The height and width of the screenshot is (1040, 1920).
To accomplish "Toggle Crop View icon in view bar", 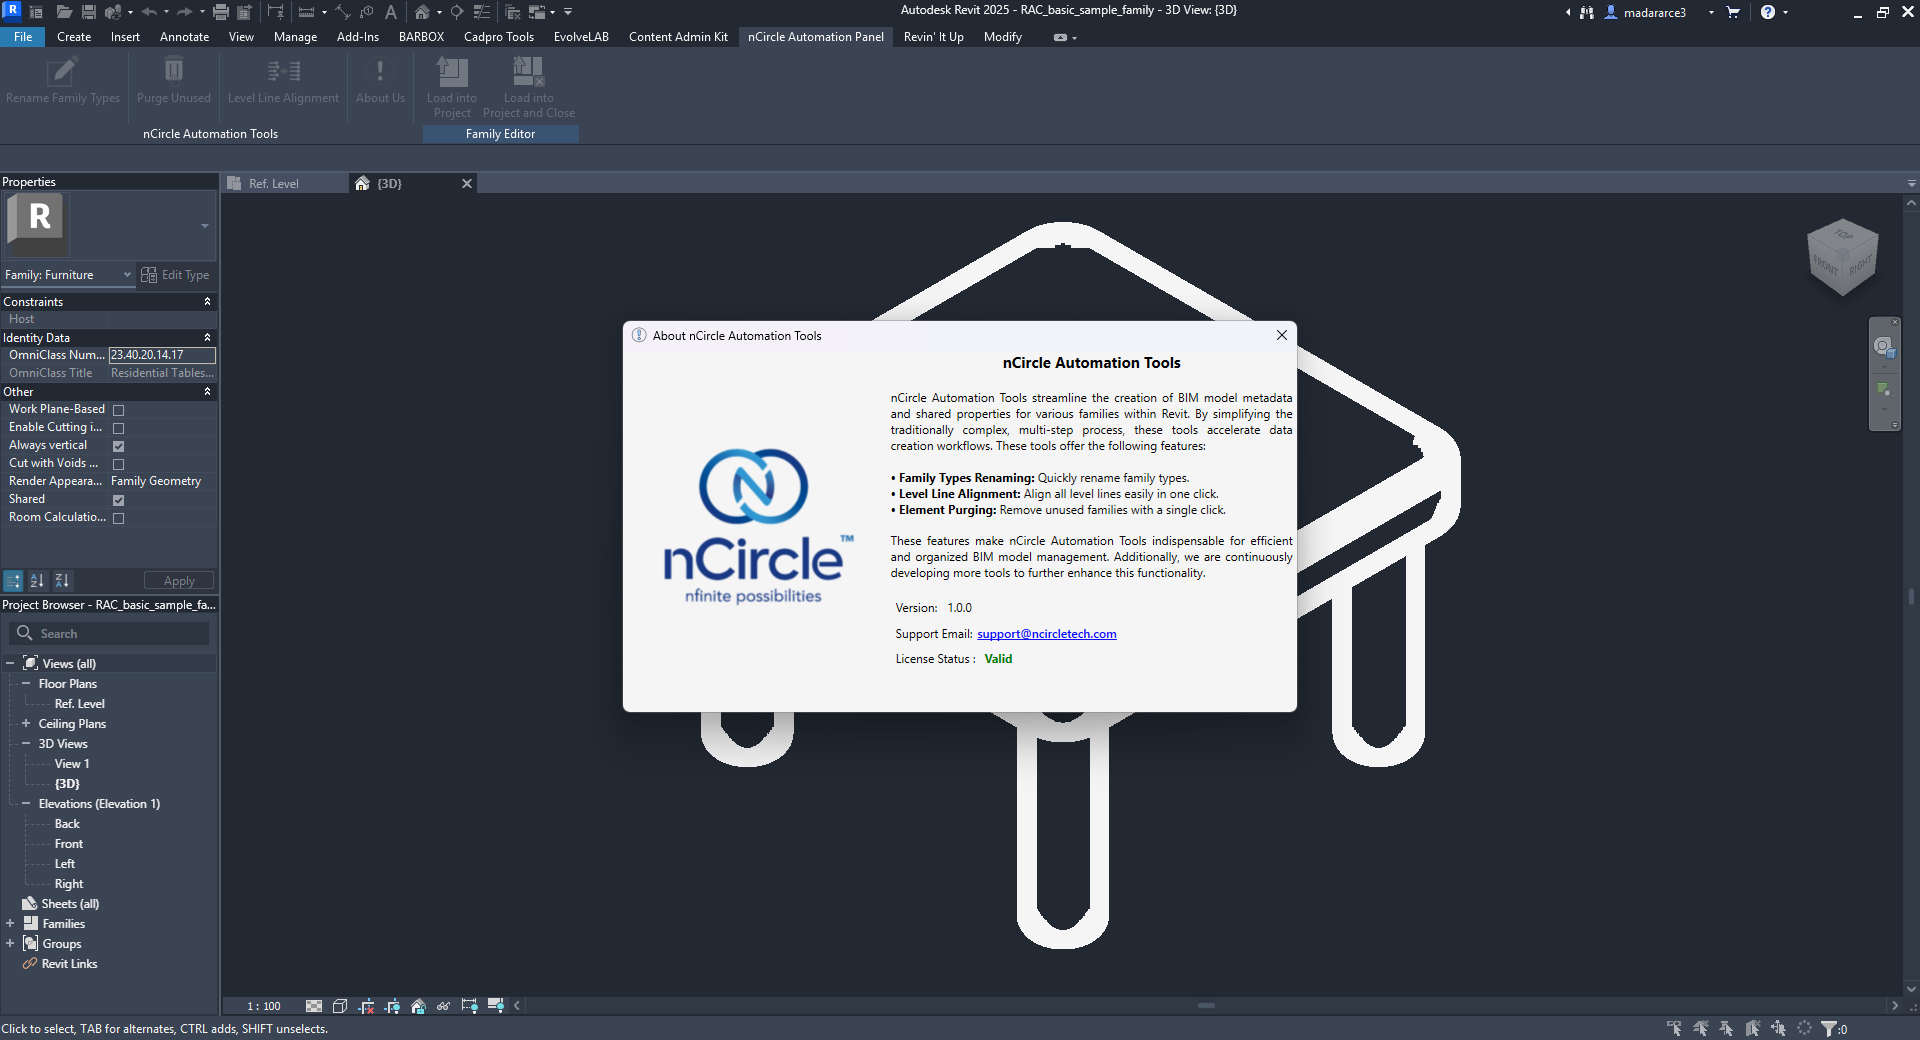I will pos(366,1006).
